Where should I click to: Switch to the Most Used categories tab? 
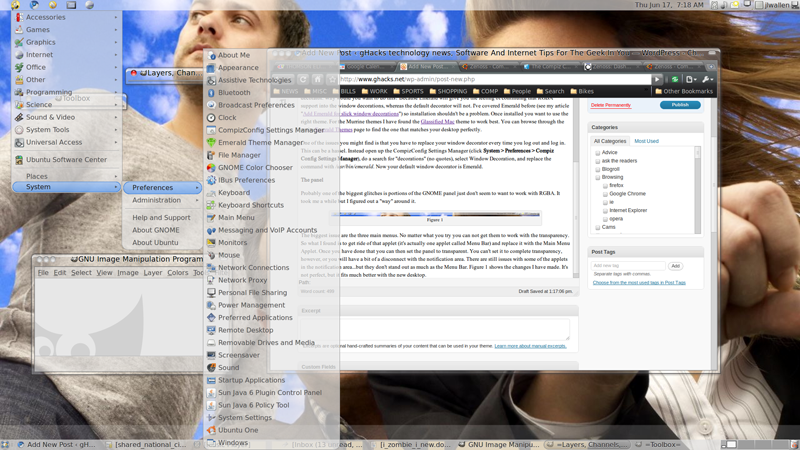[646, 141]
